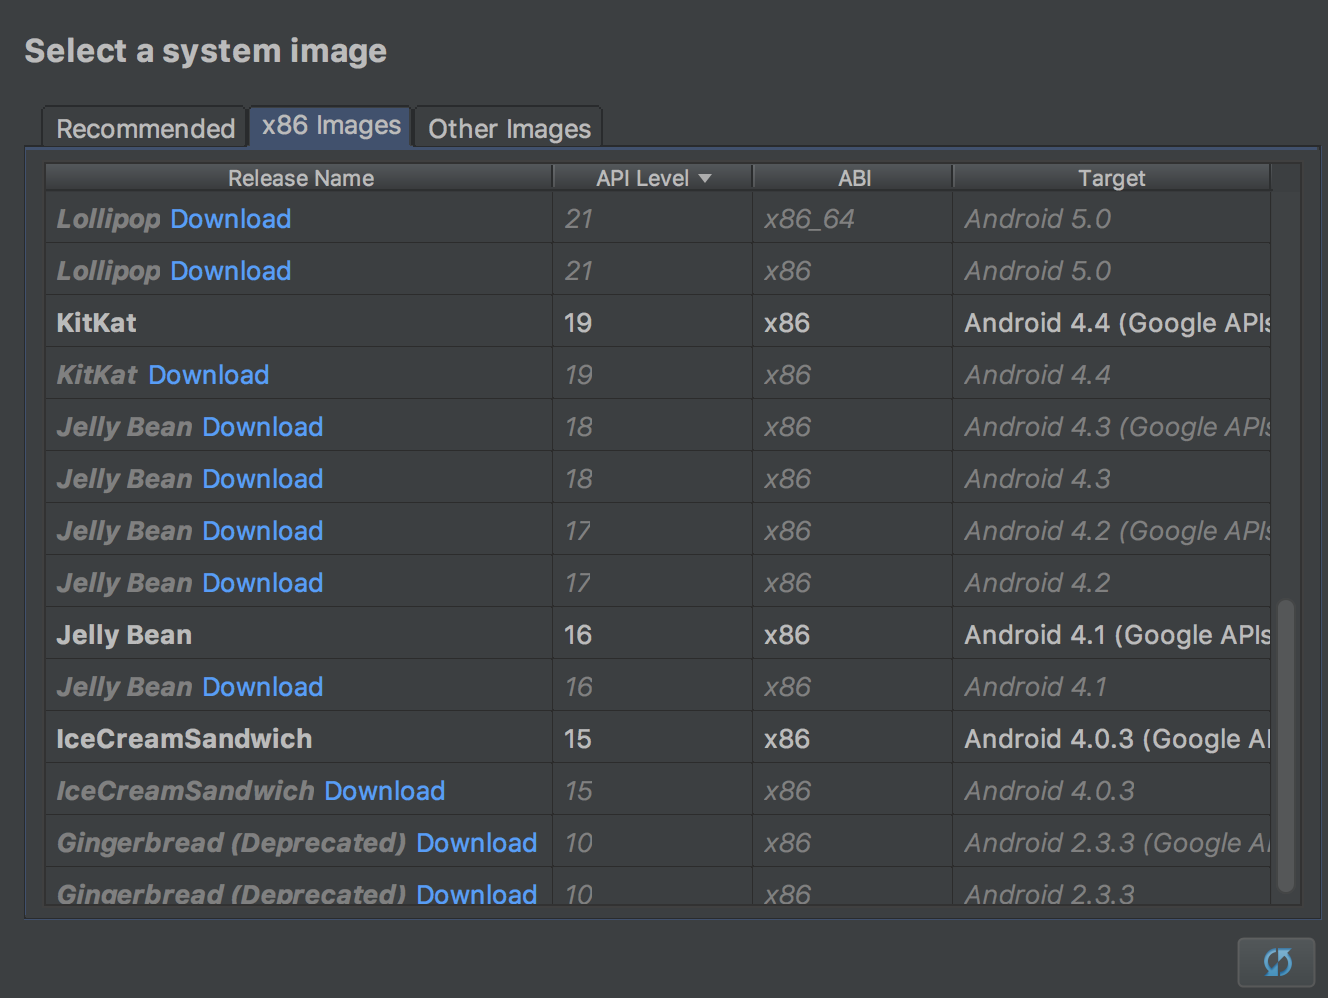
Task: Switch to the Recommended tab
Action: (x=145, y=129)
